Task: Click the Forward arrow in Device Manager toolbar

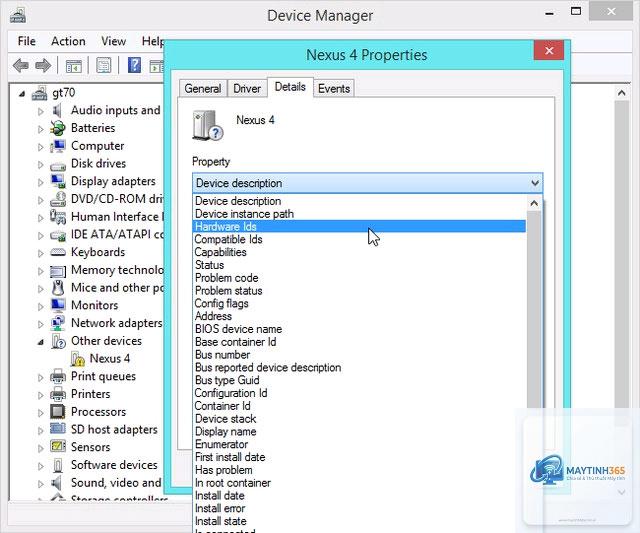Action: click(43, 65)
